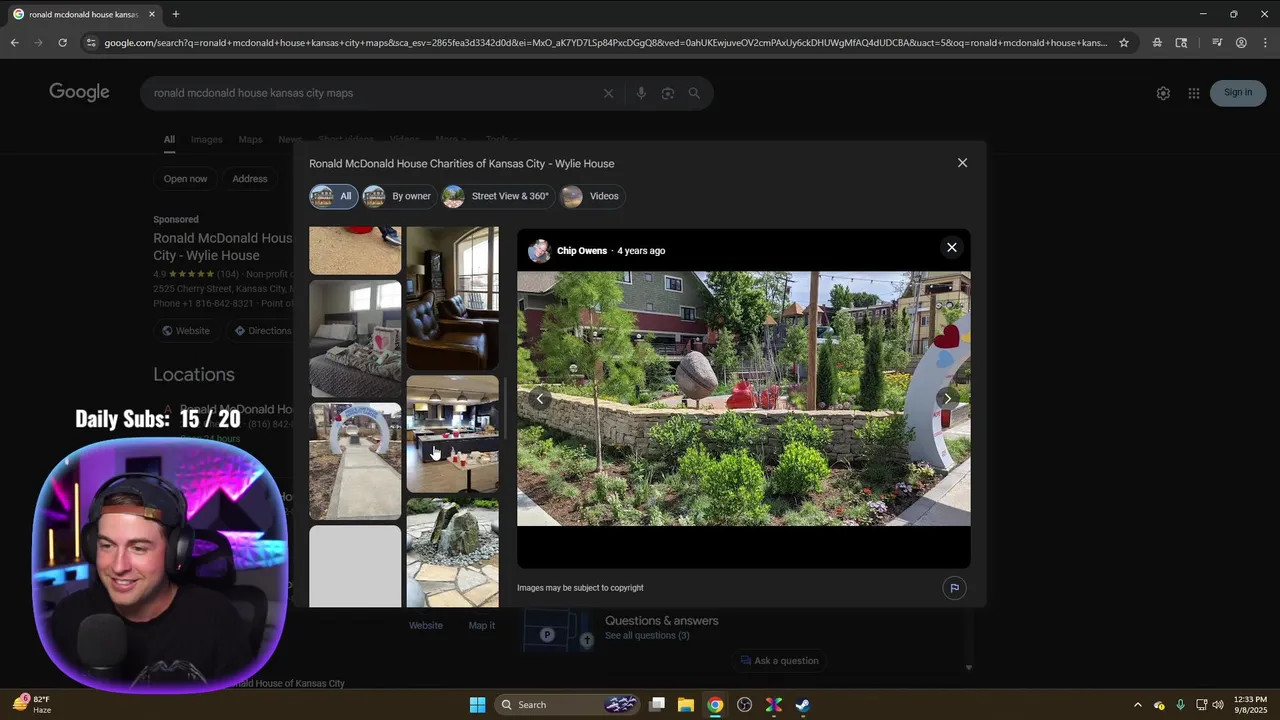Filter photos By owner
Screen dimensions: 1280x720
(398, 196)
